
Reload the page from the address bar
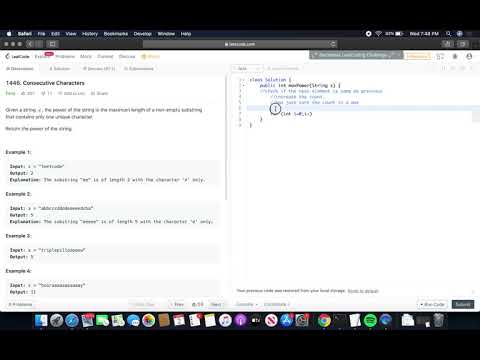click(x=332, y=44)
